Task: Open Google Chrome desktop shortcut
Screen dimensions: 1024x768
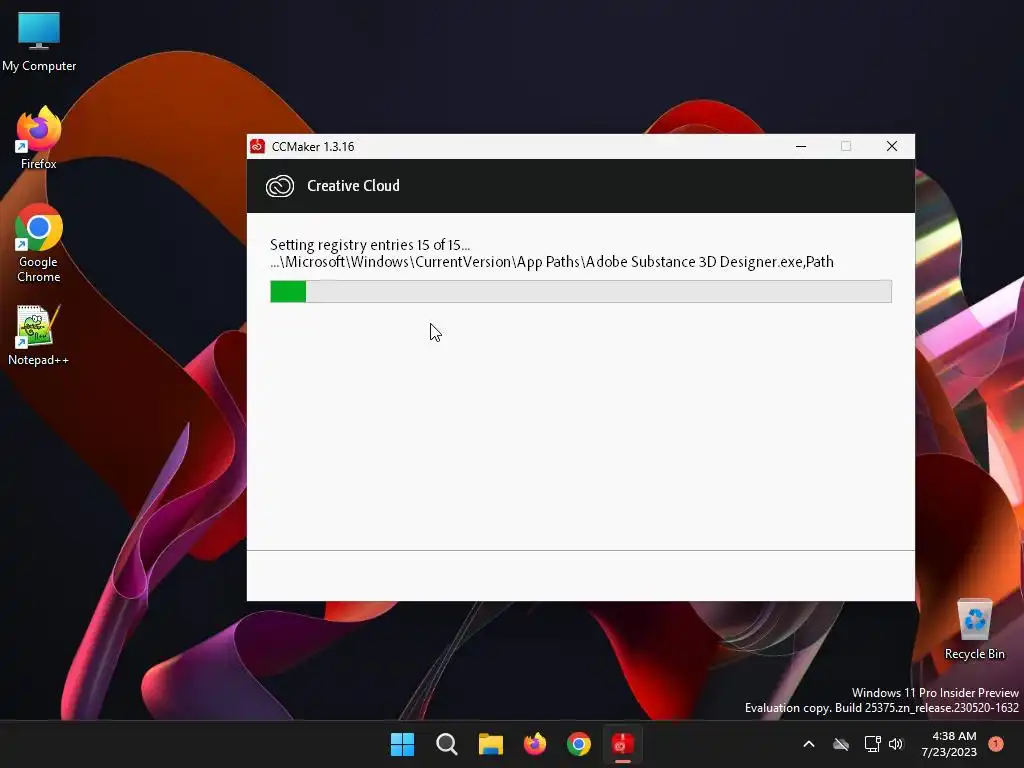Action: click(x=39, y=242)
